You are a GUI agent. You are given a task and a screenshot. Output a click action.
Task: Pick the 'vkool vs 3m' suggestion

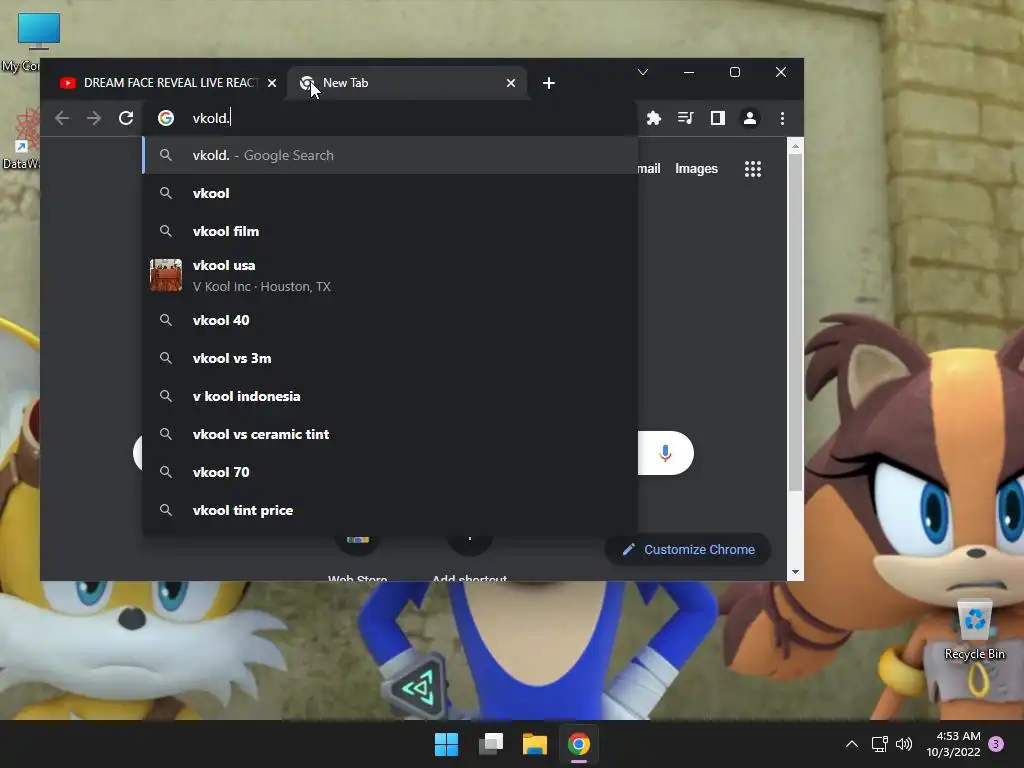point(390,358)
